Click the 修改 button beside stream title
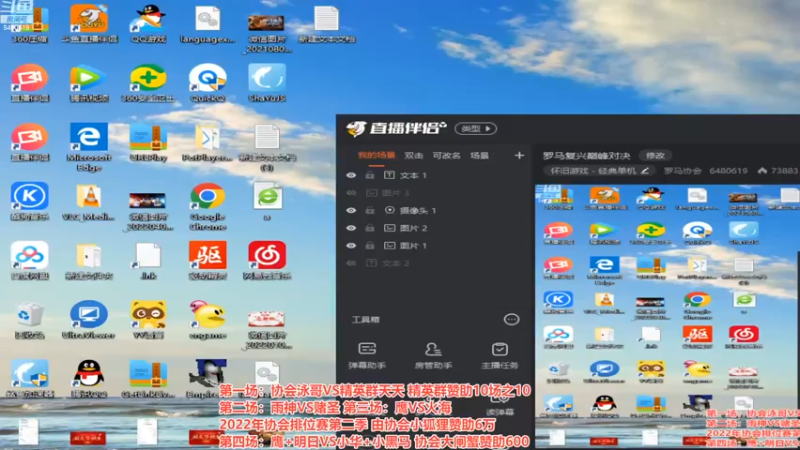The image size is (800, 450). [656, 156]
